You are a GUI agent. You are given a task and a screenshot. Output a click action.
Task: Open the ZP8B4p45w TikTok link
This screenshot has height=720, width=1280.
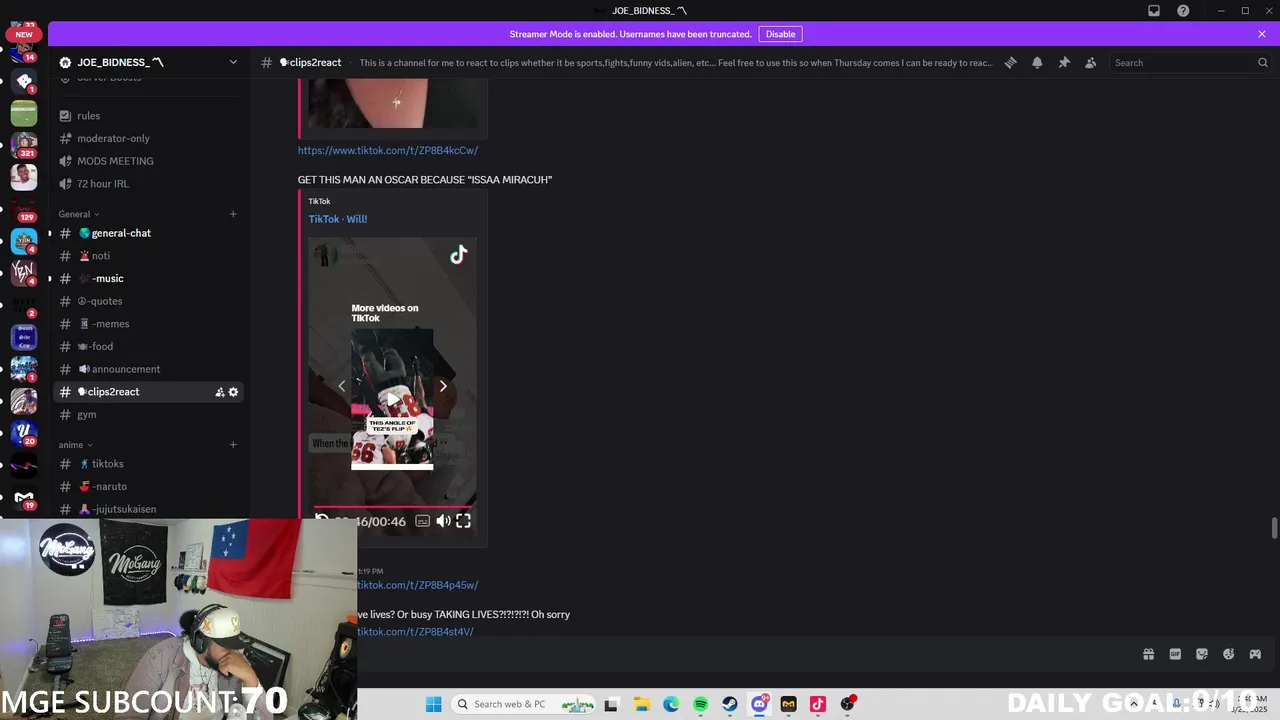[418, 585]
